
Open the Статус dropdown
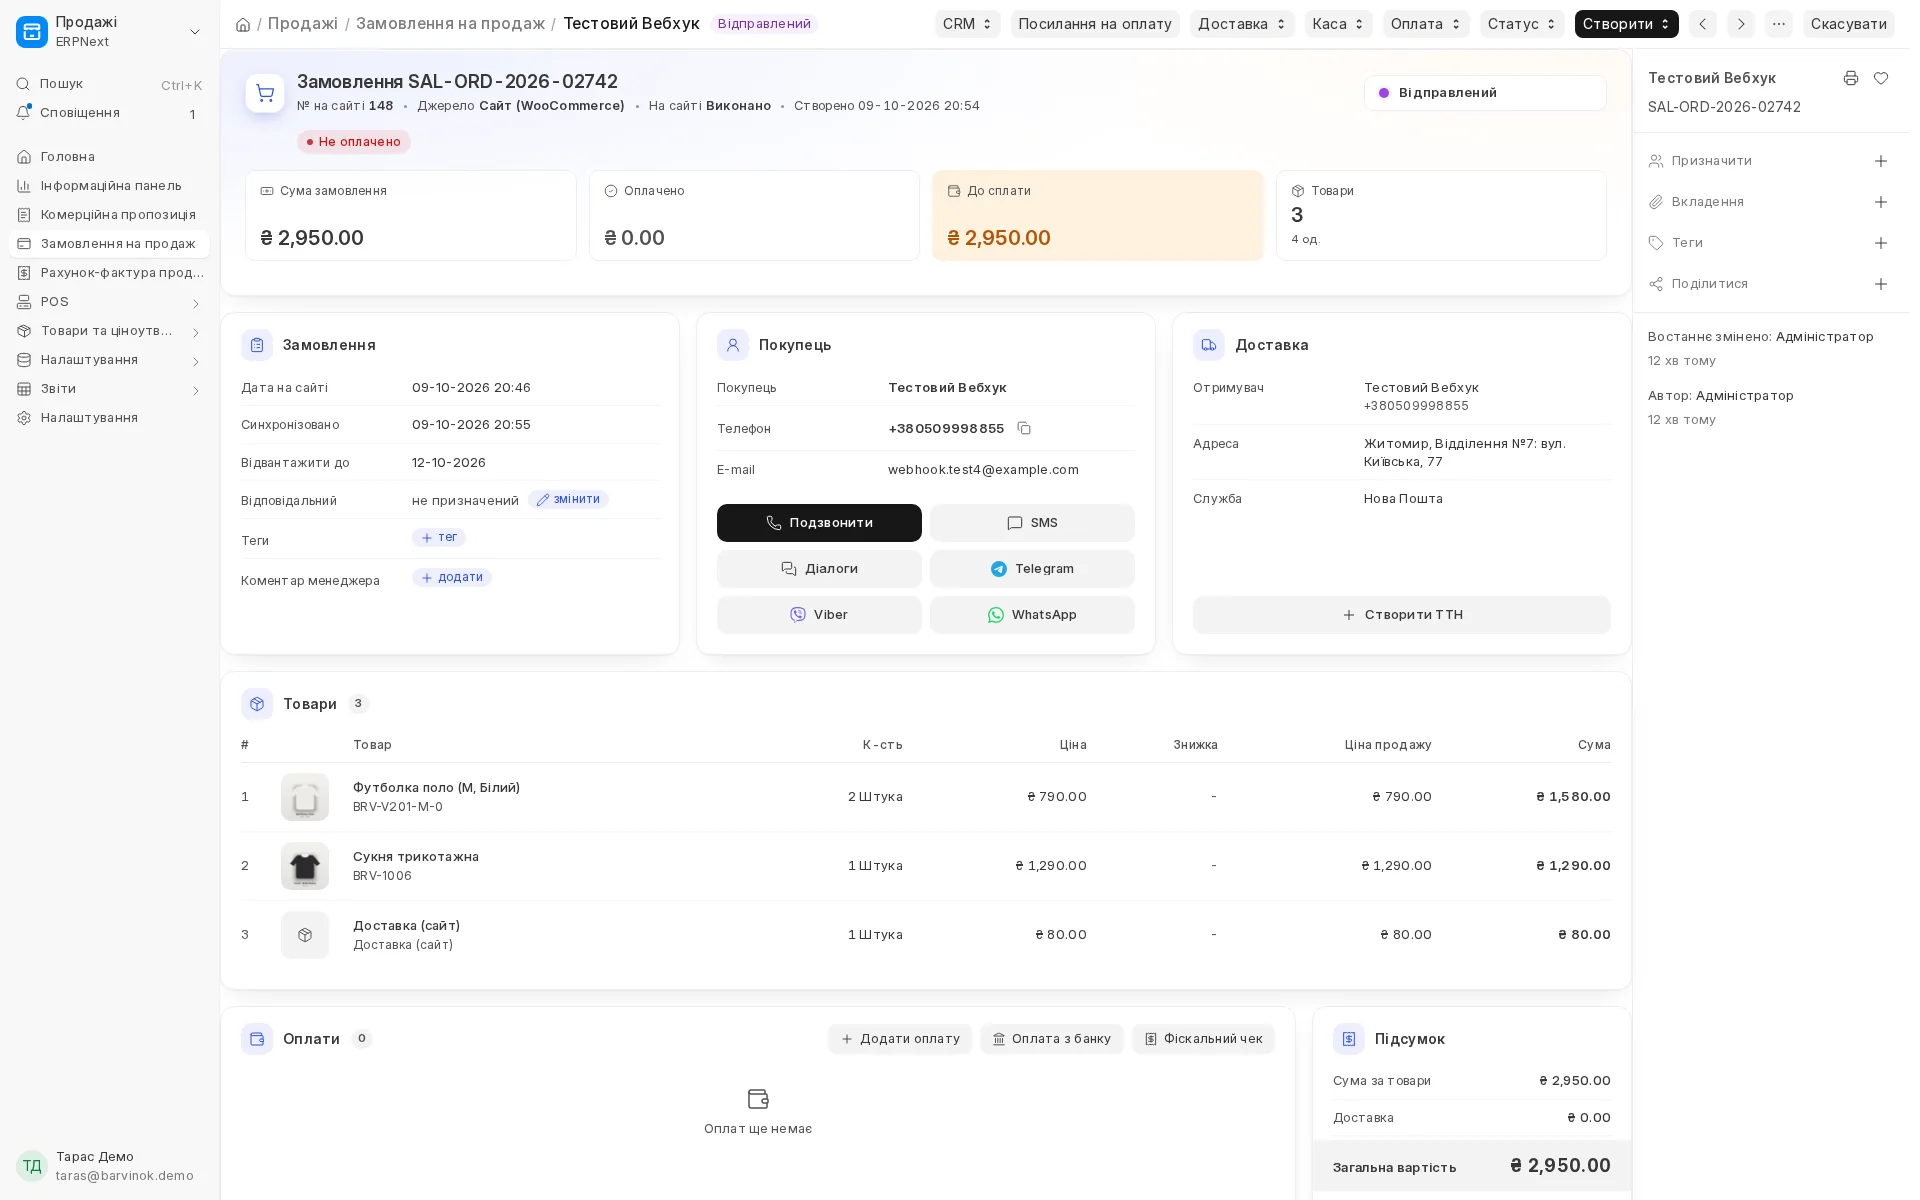(x=1522, y=24)
